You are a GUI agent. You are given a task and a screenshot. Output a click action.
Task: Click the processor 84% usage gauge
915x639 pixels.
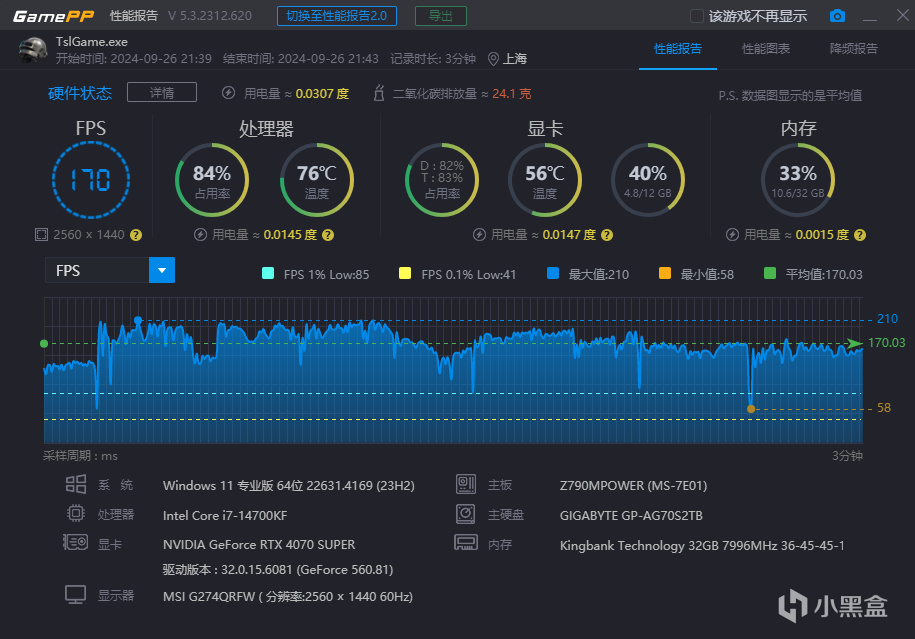(212, 180)
